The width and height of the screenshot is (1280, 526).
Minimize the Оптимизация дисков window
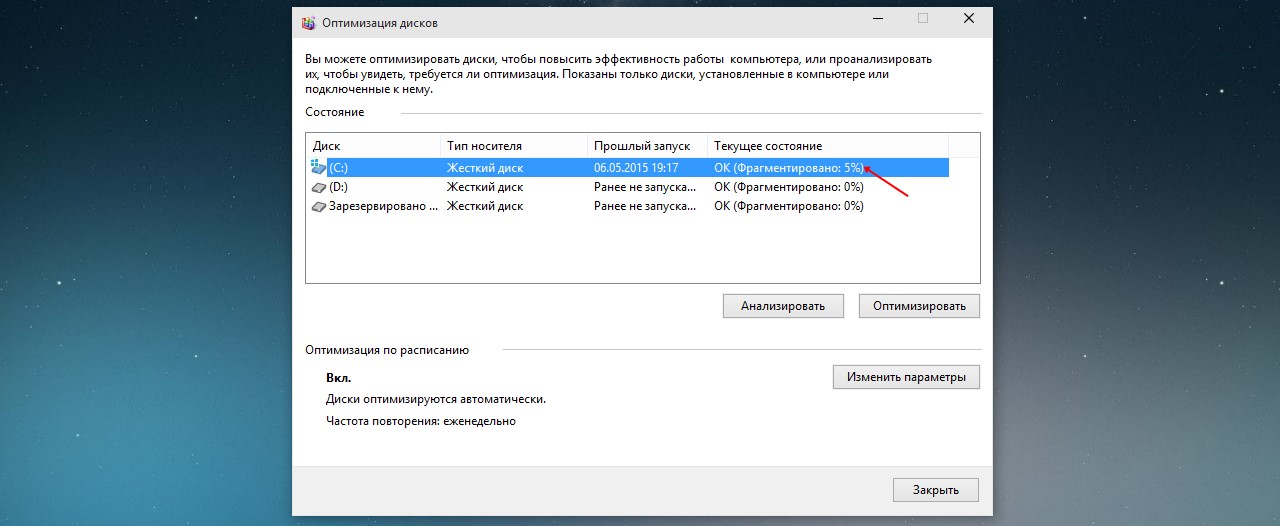click(876, 19)
